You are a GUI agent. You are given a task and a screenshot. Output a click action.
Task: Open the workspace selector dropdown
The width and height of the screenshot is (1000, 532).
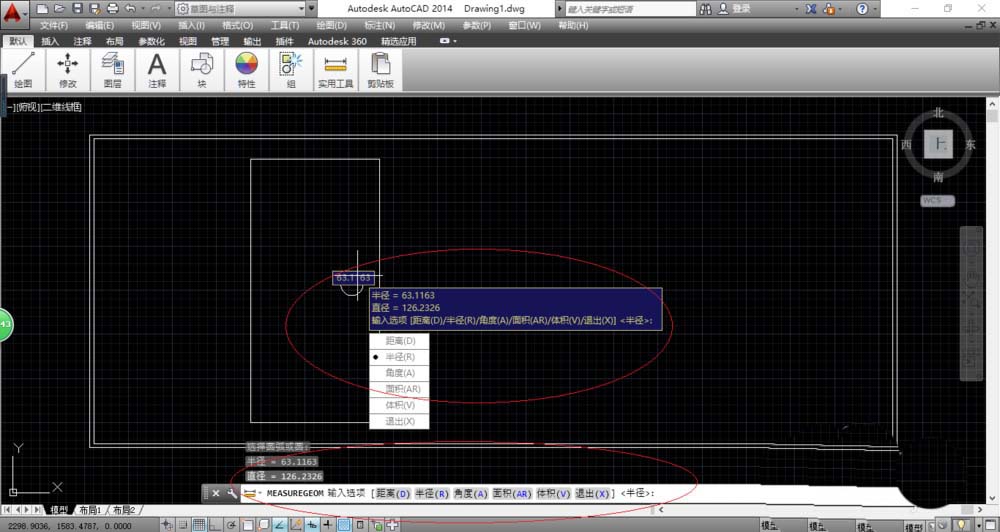pos(241,9)
